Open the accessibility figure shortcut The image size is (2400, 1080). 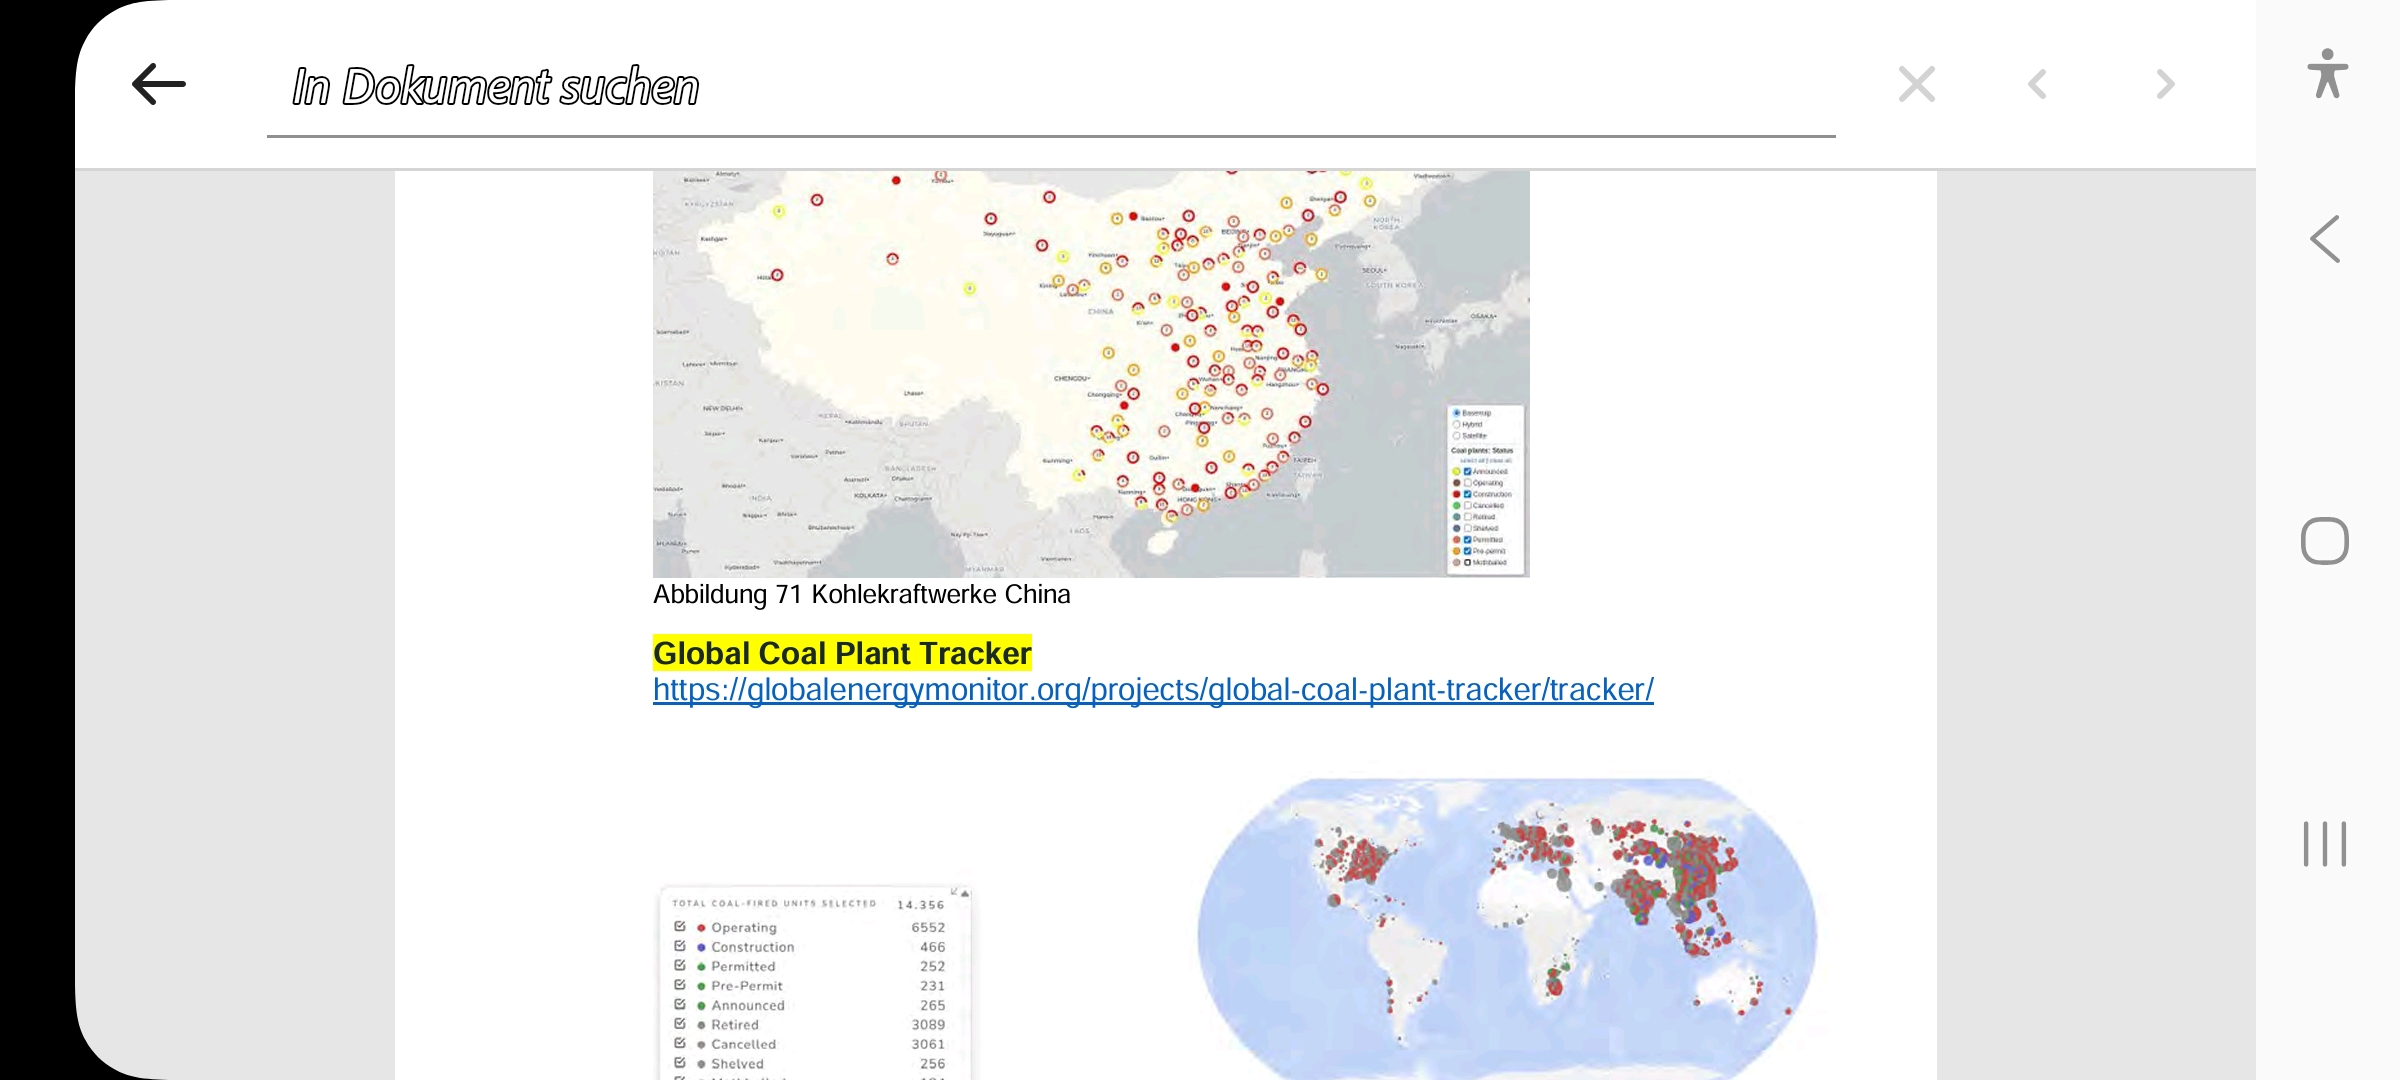coord(2327,74)
